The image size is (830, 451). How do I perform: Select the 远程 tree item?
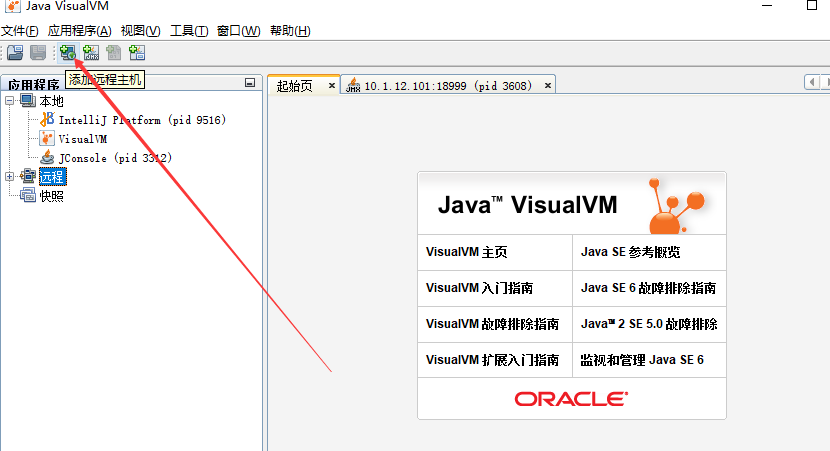coord(52,177)
